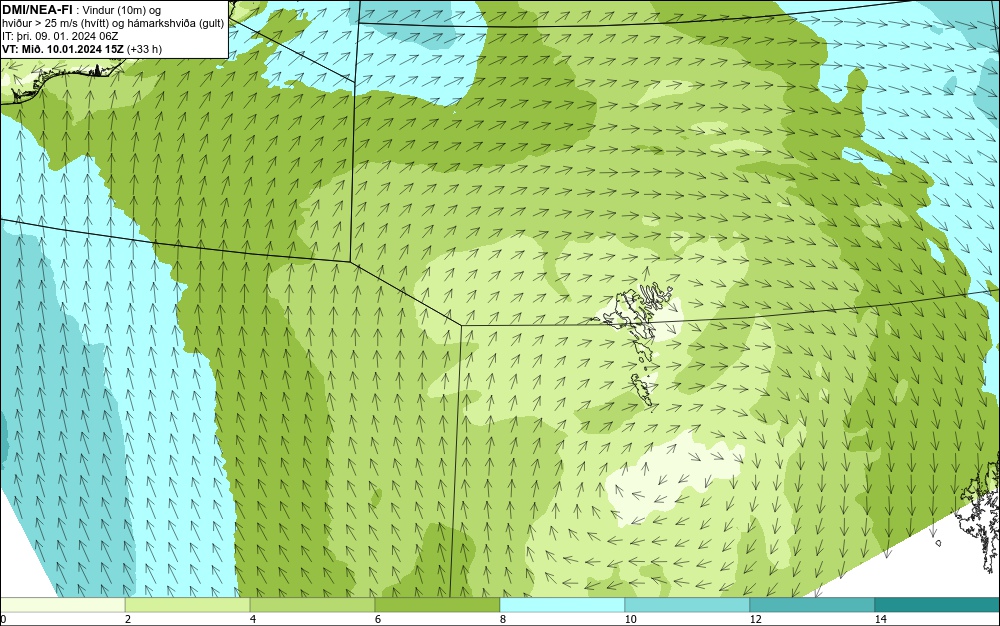1000x626 pixels.
Task: Click the 10–12 m/s teal legend band
Action: [688, 604]
